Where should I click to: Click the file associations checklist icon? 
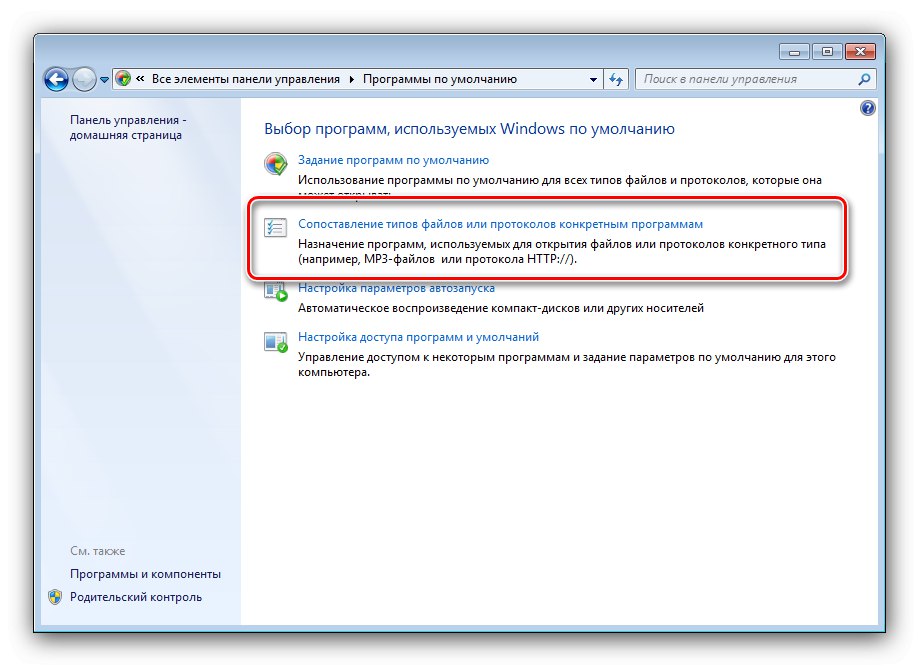[275, 227]
